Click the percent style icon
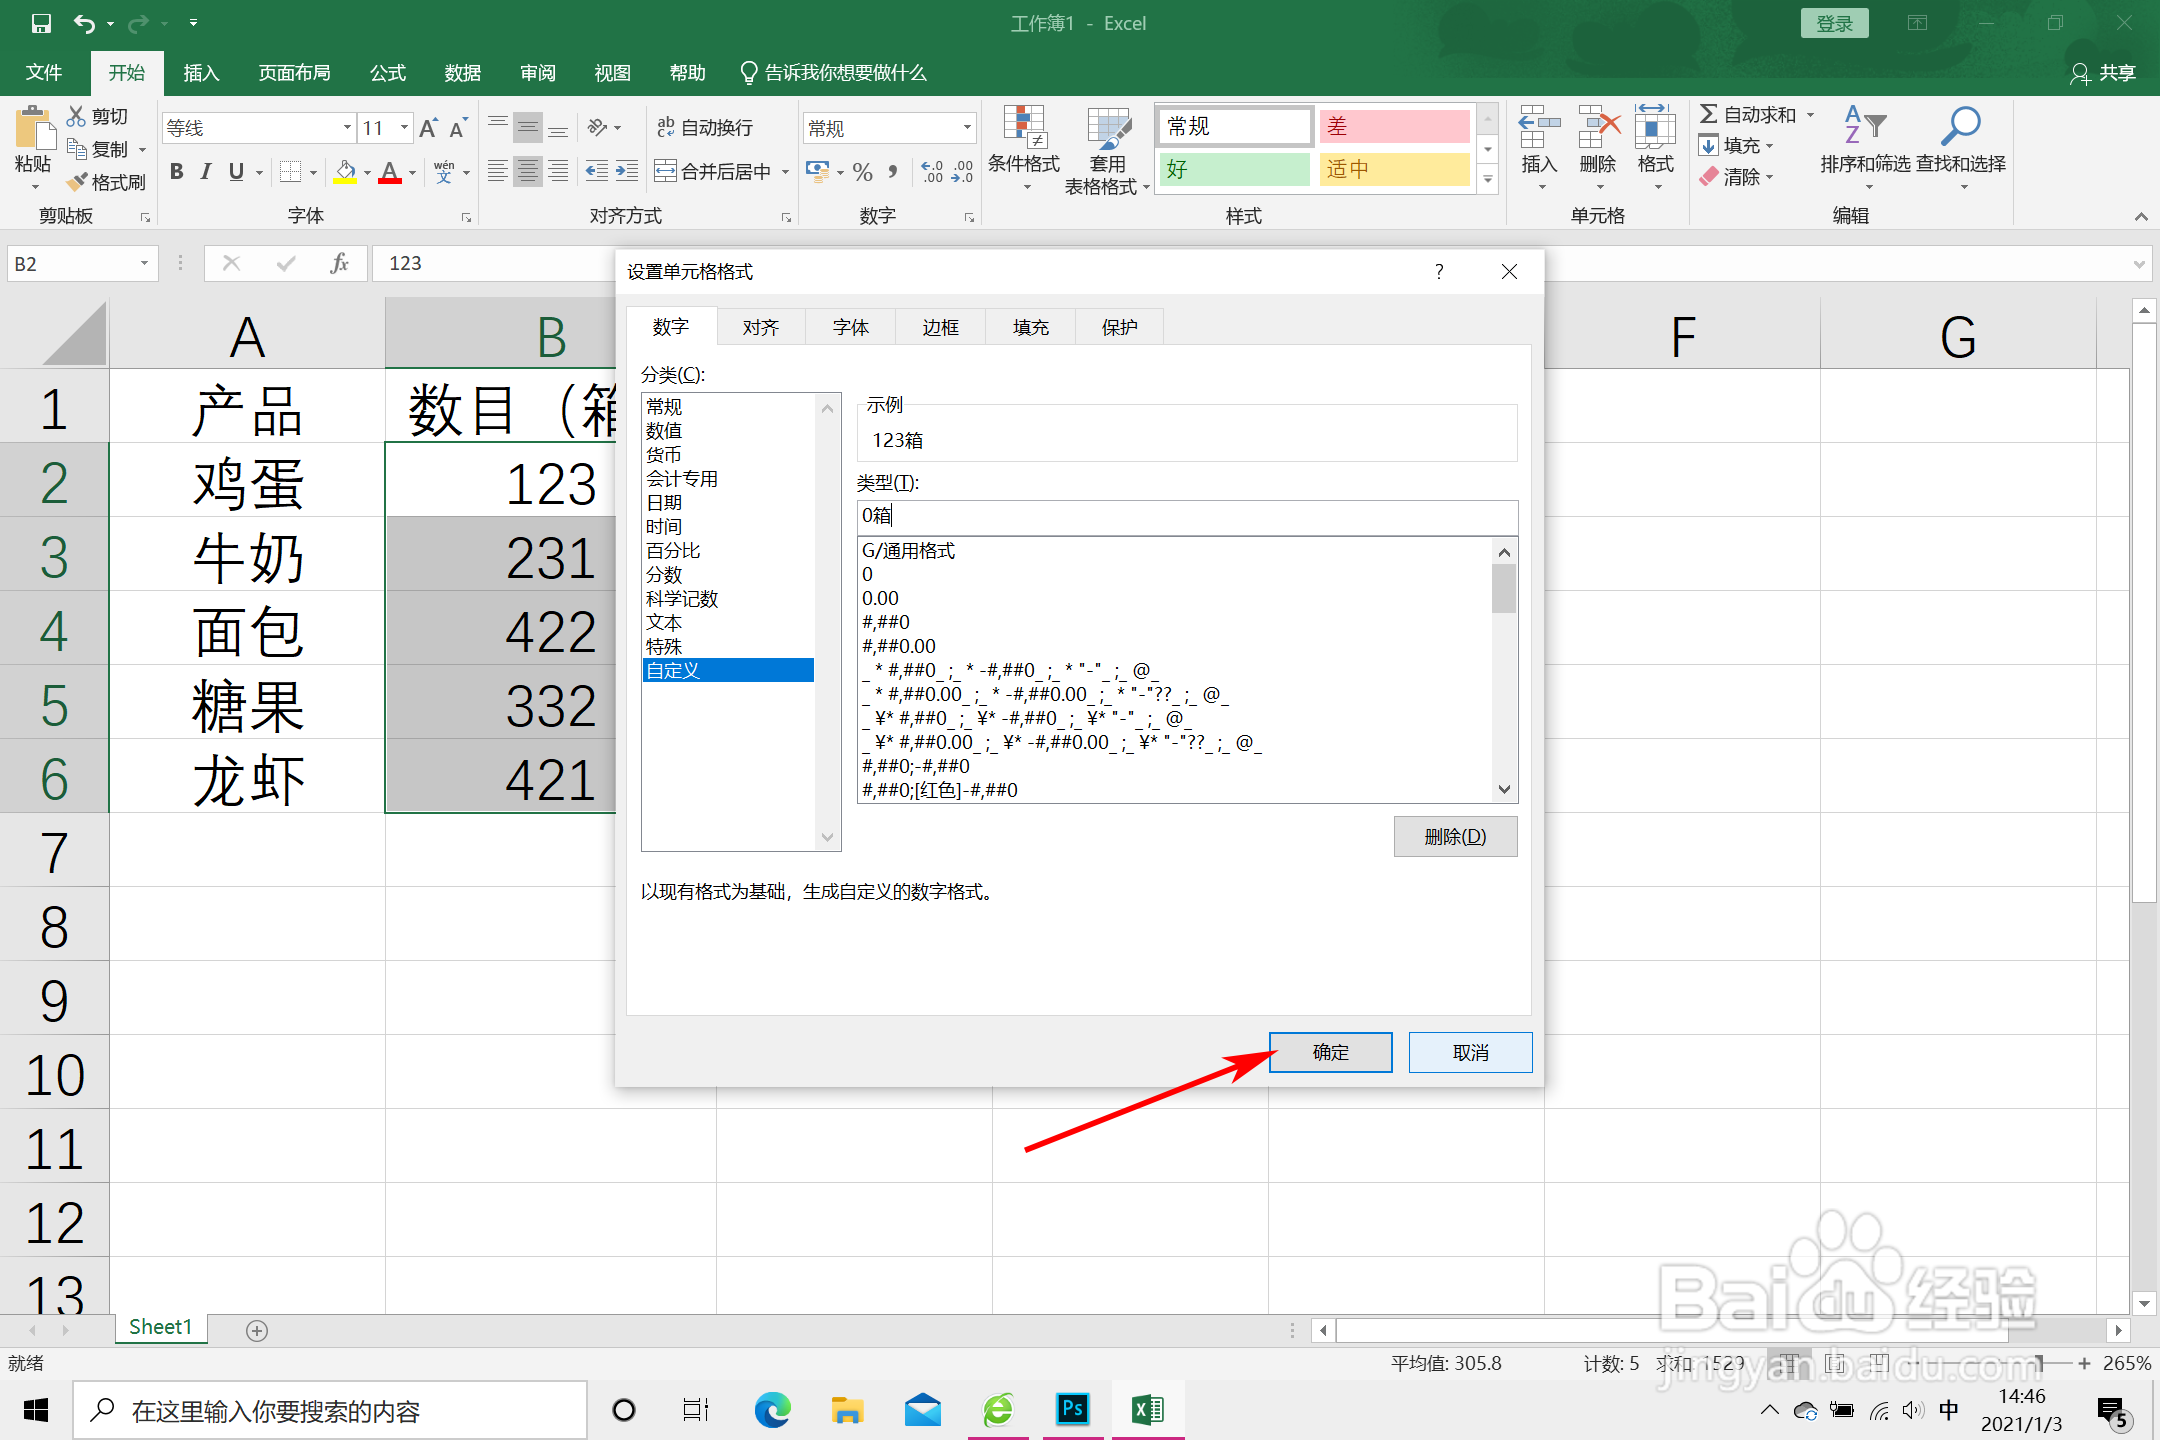The image size is (2160, 1440). point(863,172)
